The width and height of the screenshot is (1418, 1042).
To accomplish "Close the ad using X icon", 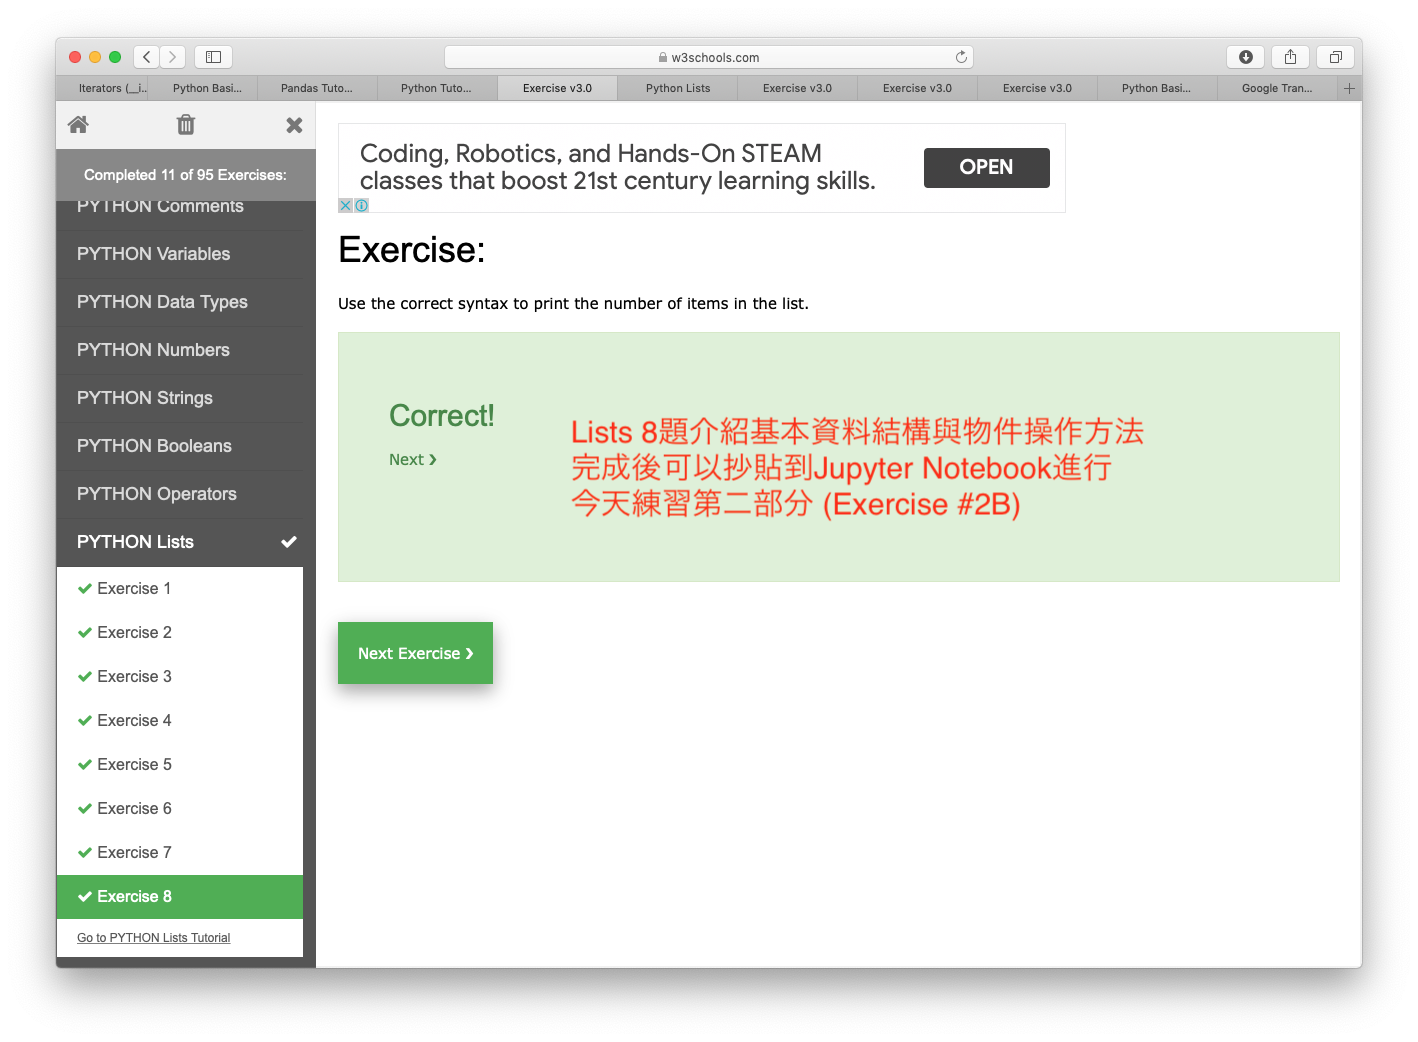I will tap(345, 205).
